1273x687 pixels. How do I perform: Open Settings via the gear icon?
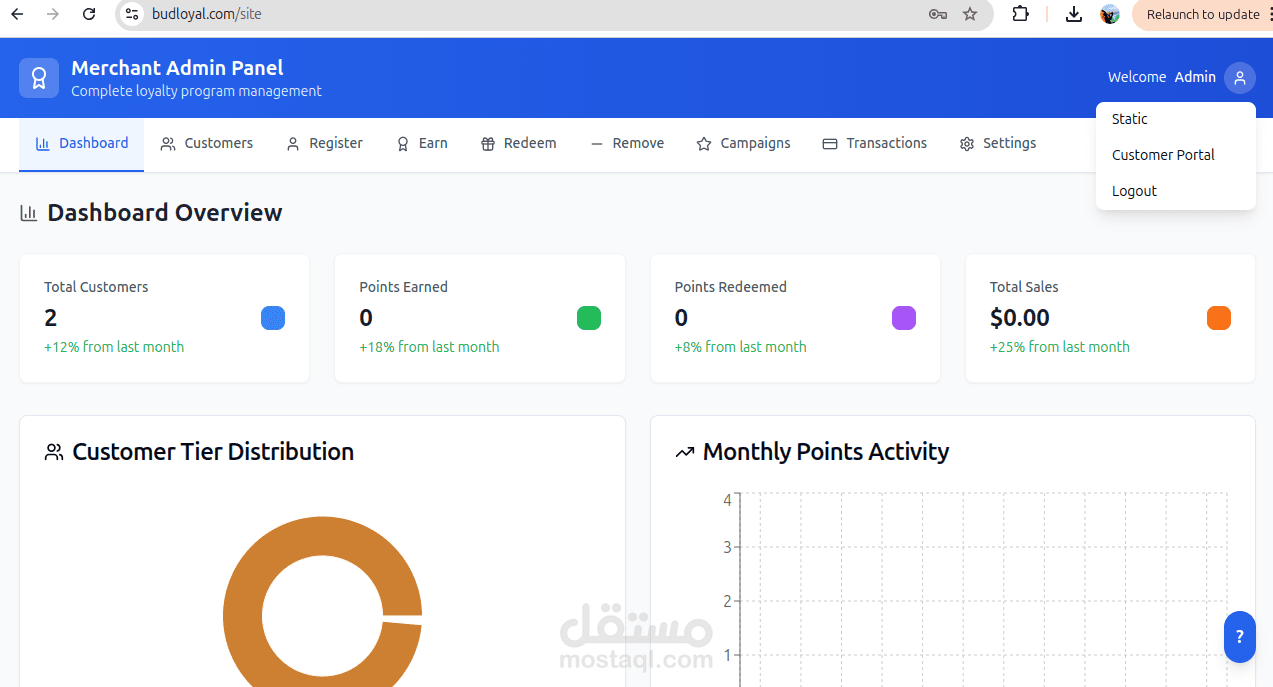[966, 143]
